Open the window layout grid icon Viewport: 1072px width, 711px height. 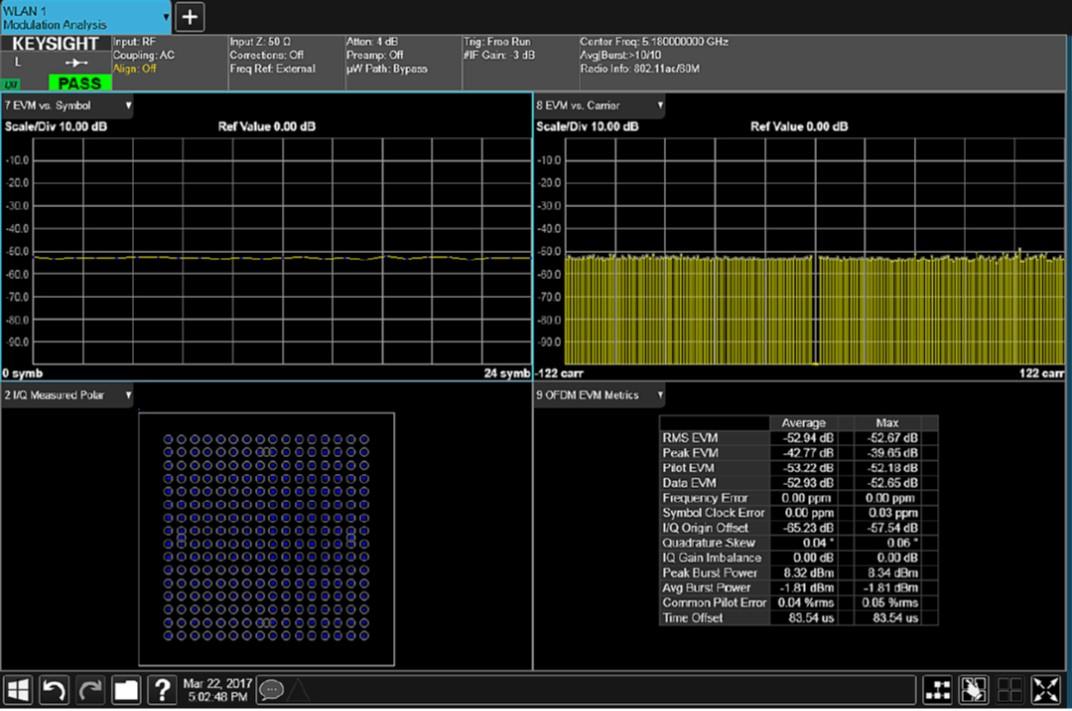[937, 689]
